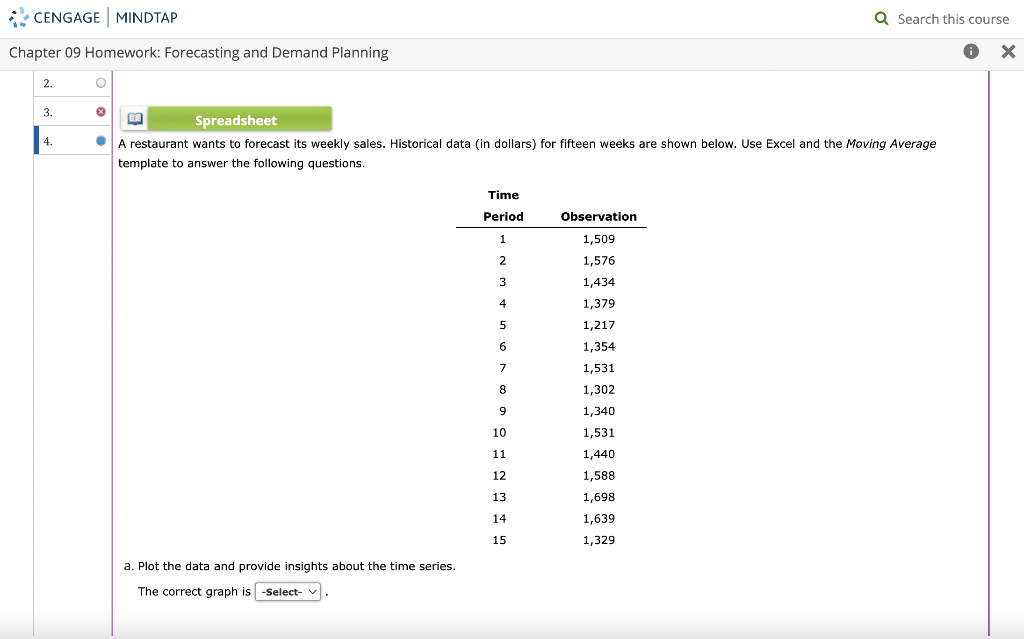Image resolution: width=1024 pixels, height=639 pixels.
Task: Close the homework window with the X
Action: [x=1008, y=51]
